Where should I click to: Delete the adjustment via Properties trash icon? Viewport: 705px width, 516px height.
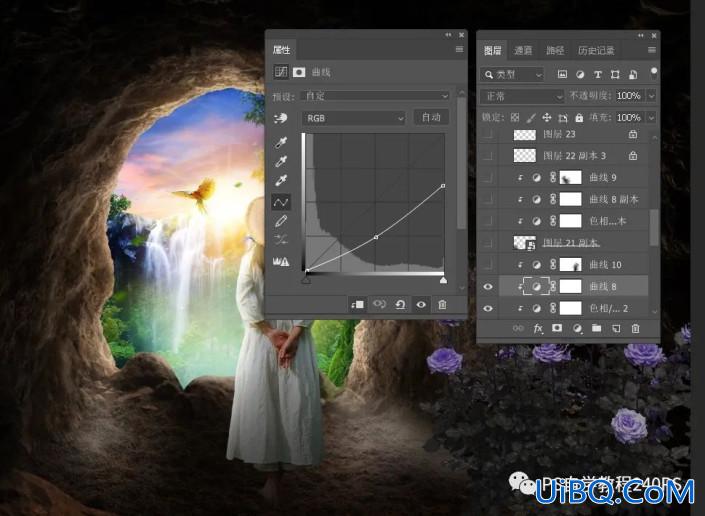(442, 305)
